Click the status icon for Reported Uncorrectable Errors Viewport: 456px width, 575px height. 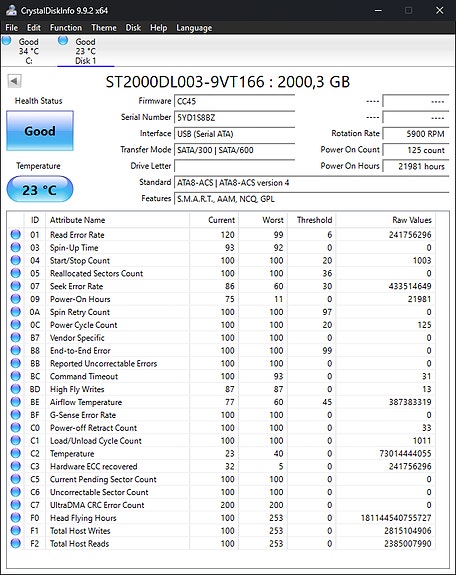coord(16,363)
